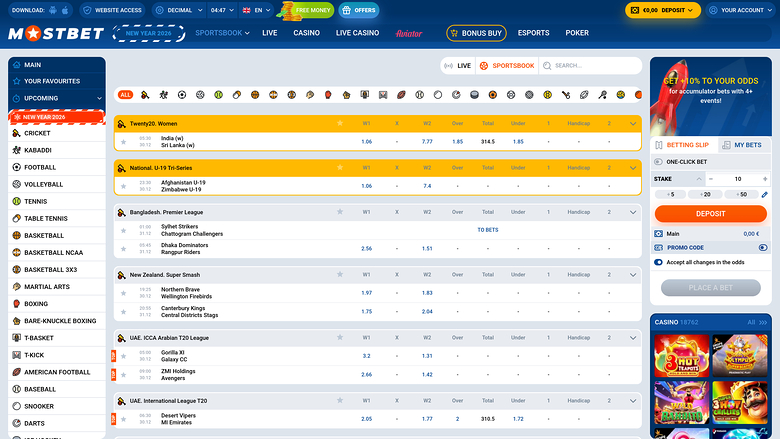The height and width of the screenshot is (439, 780).
Task: Click the football icon in sports filter bar
Action: (x=182, y=95)
